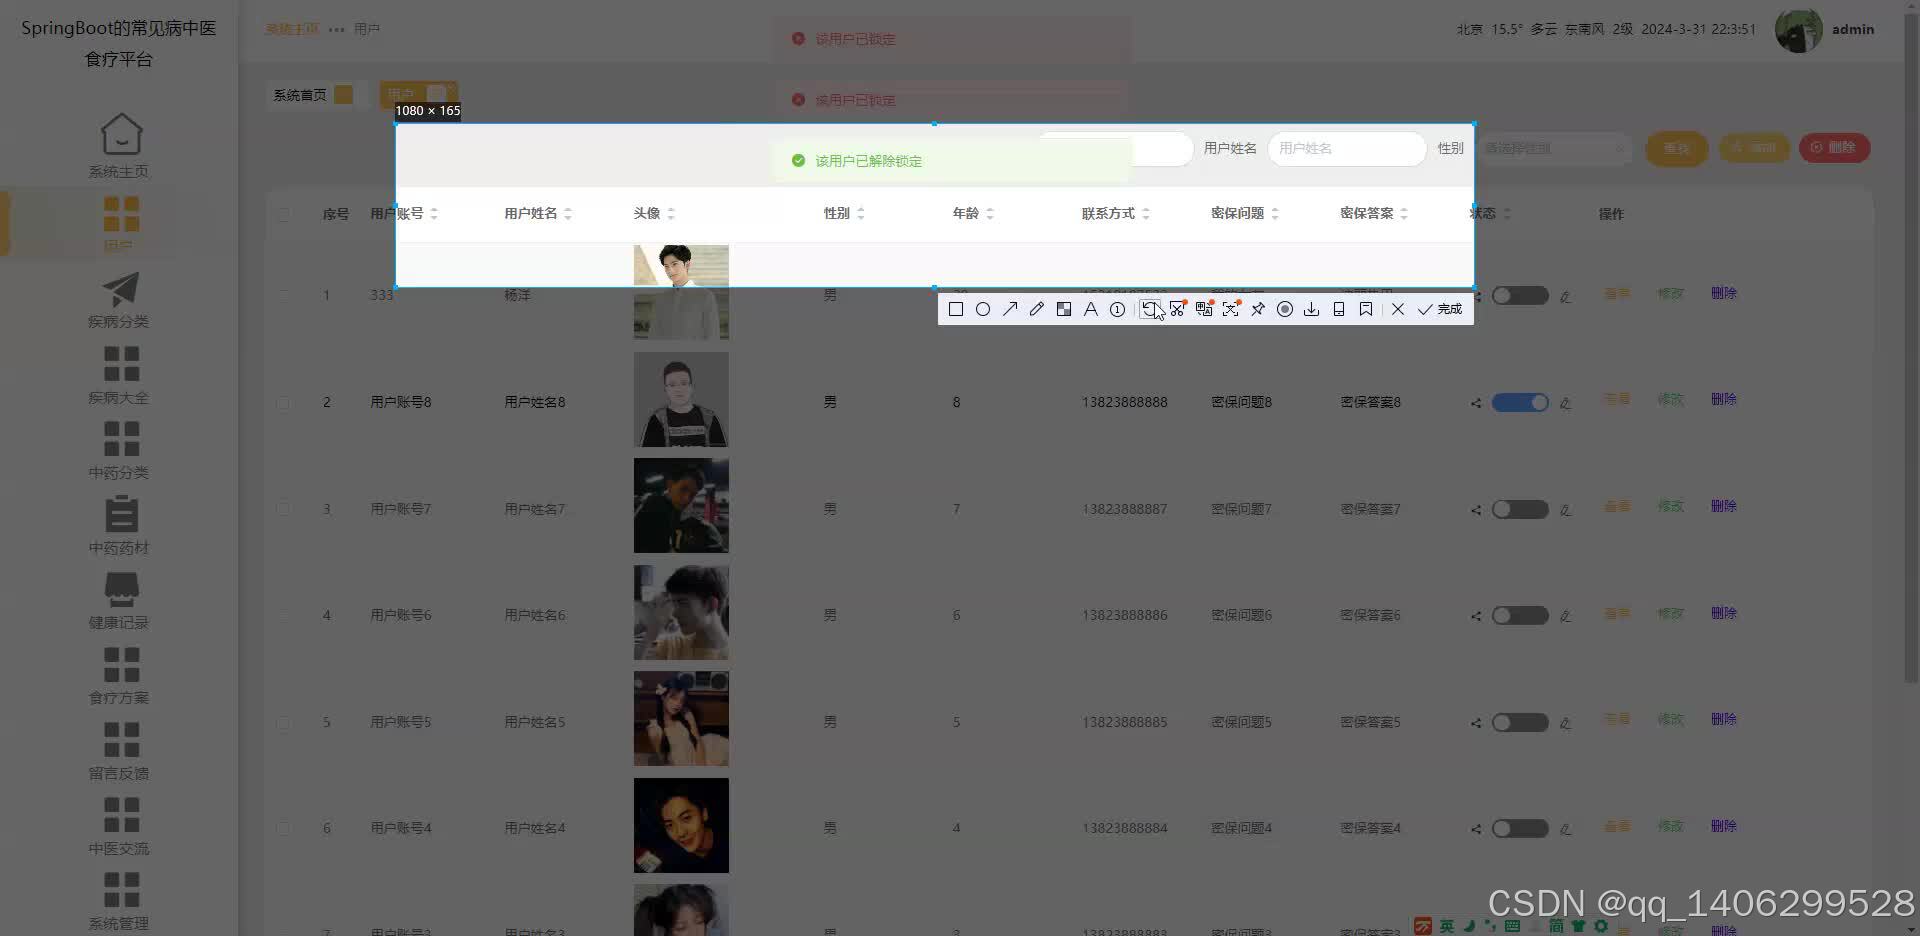The width and height of the screenshot is (1920, 936).
Task: Open 疾病大全 in the sidebar
Action: pos(119,375)
